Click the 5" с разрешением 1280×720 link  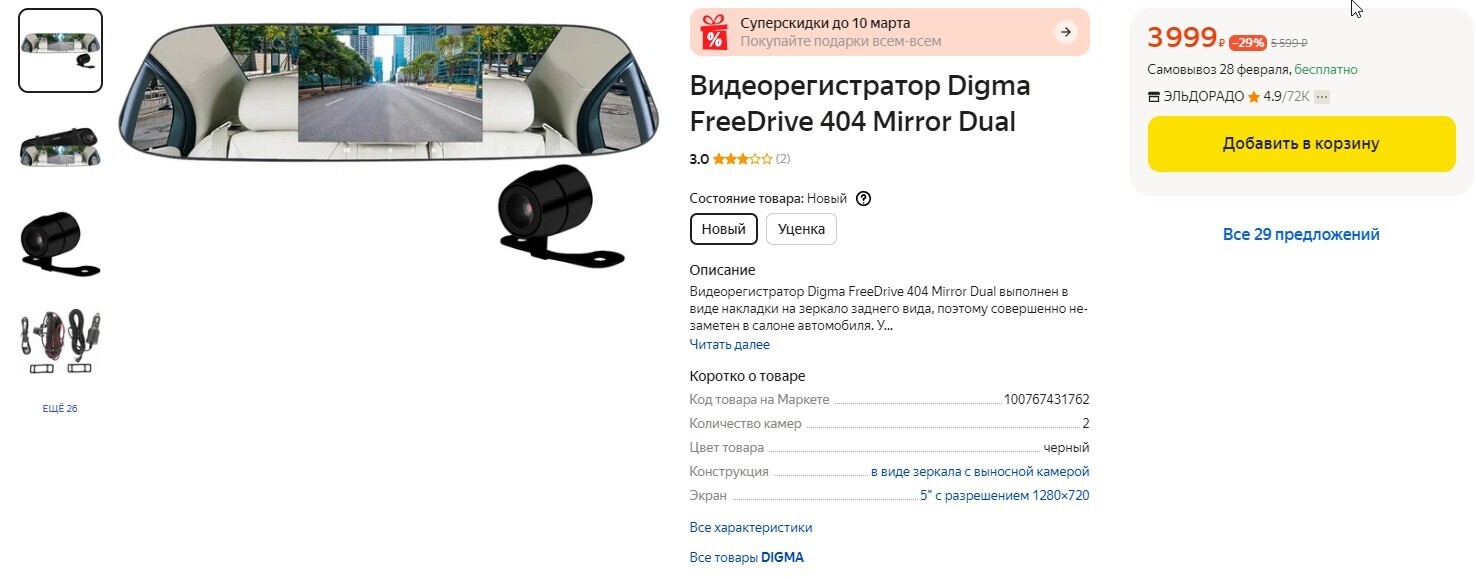[1005, 496]
